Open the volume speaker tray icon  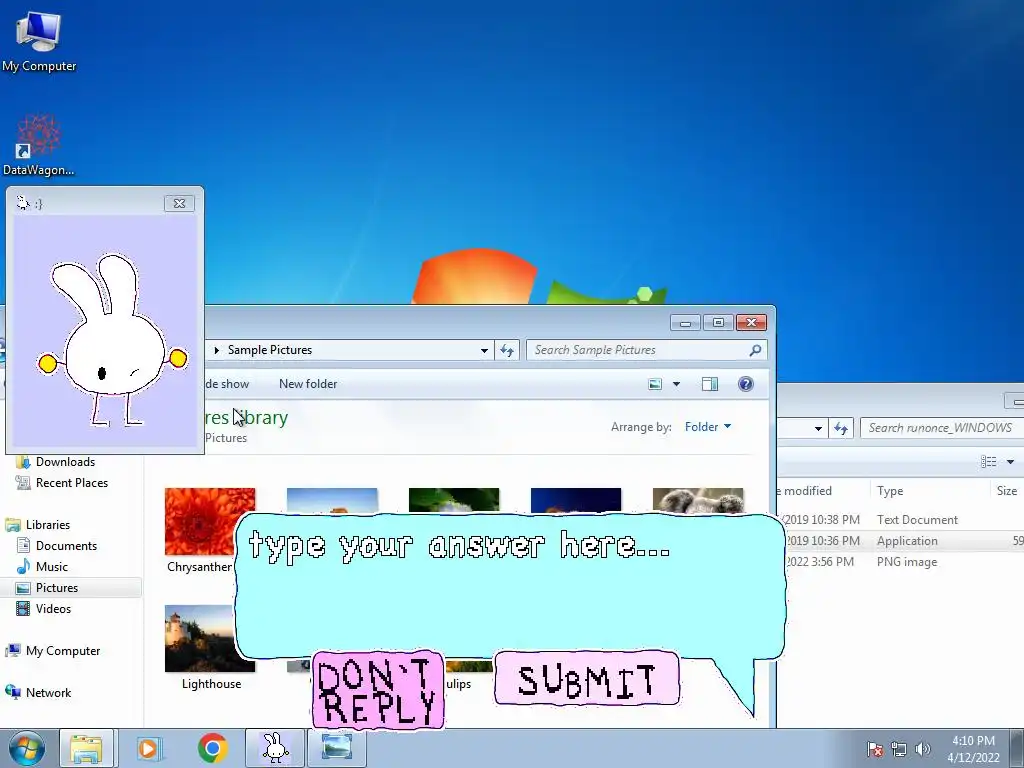pyautogui.click(x=922, y=749)
